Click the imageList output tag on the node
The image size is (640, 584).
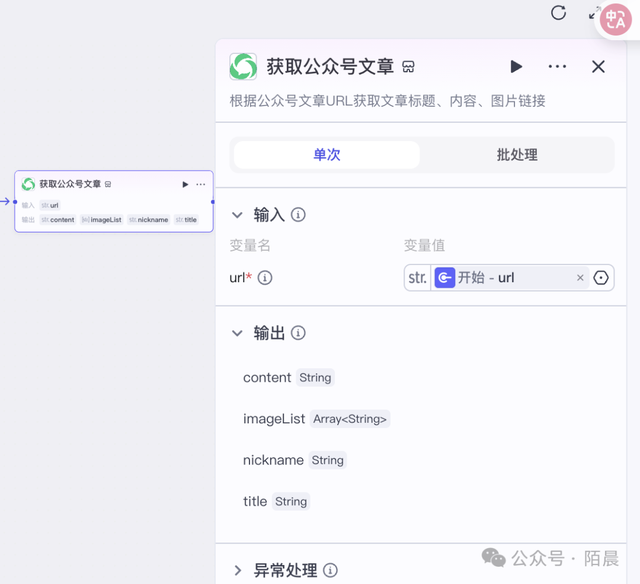click(x=102, y=220)
